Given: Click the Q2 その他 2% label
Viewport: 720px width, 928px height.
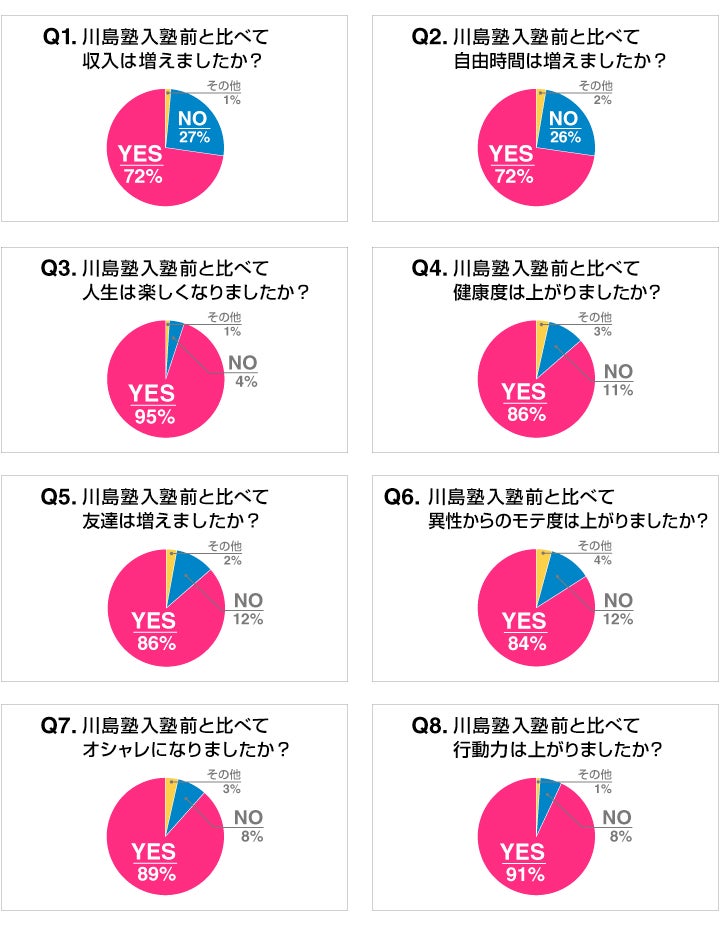Looking at the screenshot, I should click(595, 92).
